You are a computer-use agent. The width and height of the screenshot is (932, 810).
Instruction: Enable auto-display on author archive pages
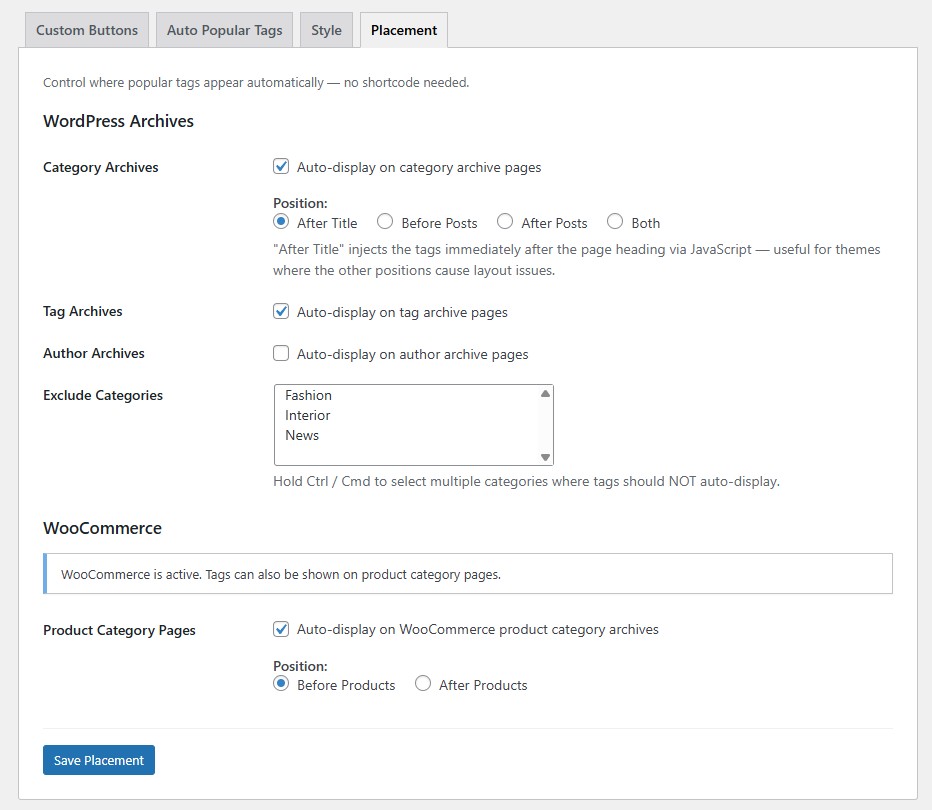tap(281, 353)
